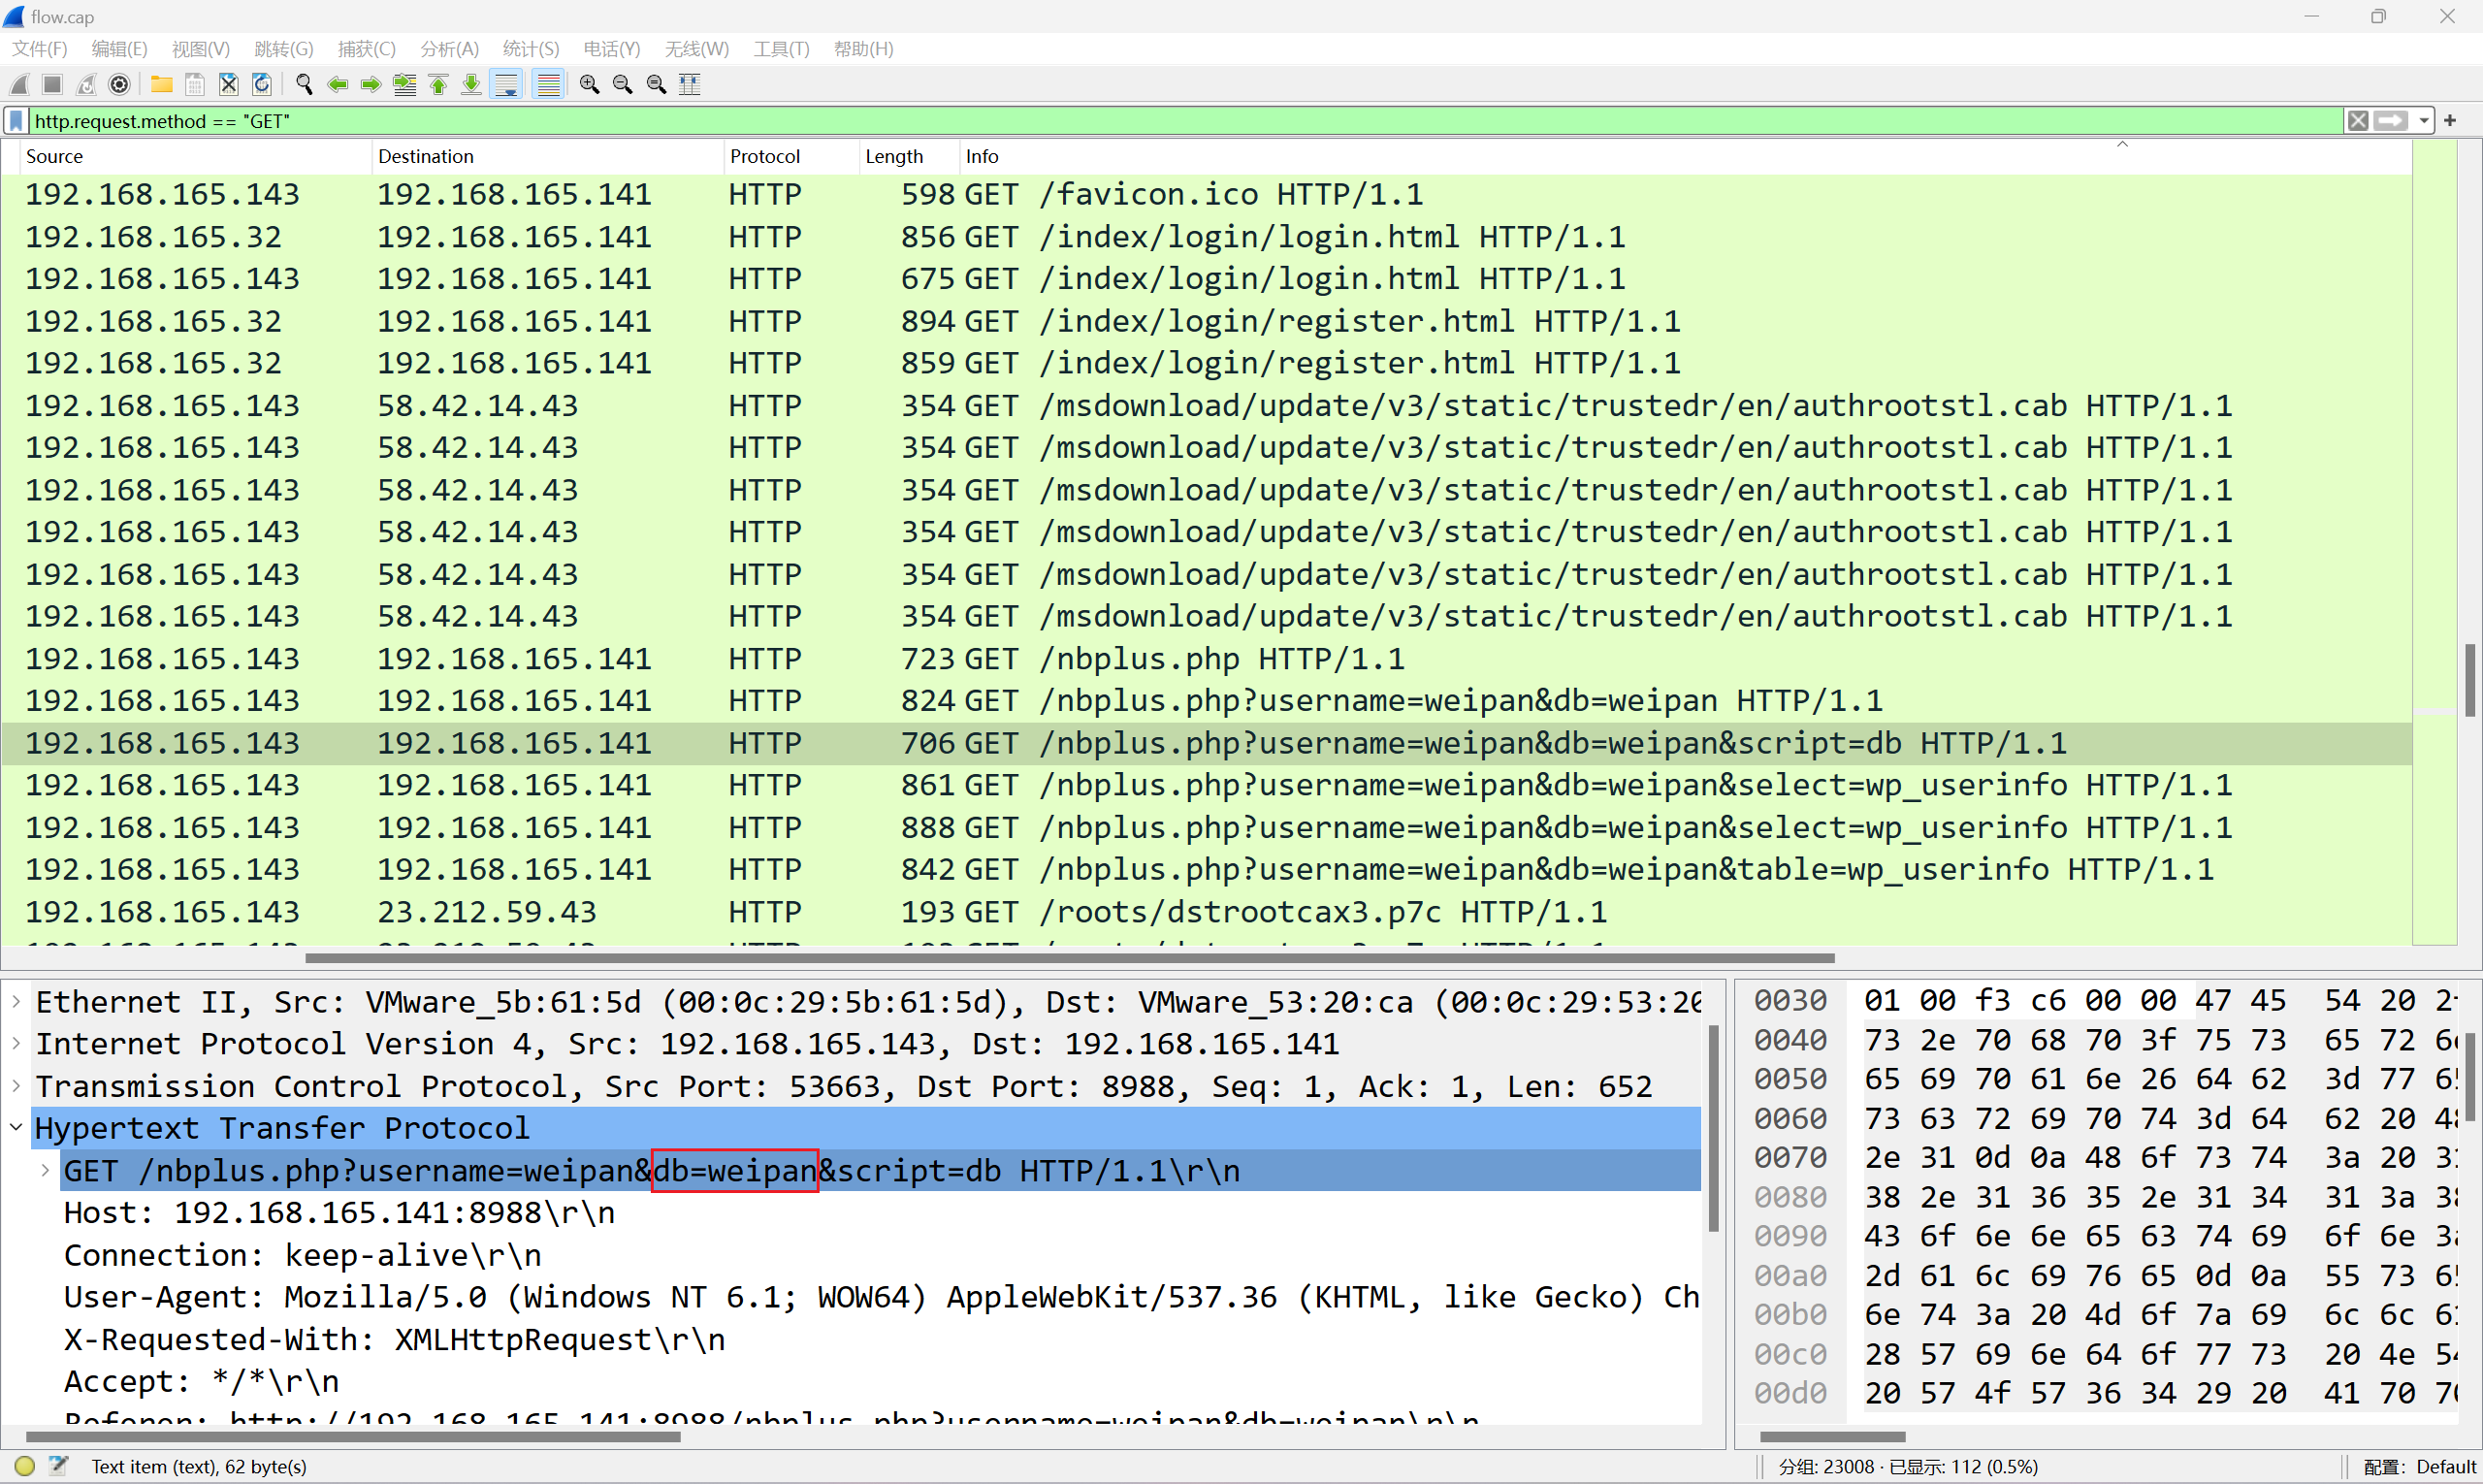
Task: Reset text to normal size
Action: pos(657,85)
